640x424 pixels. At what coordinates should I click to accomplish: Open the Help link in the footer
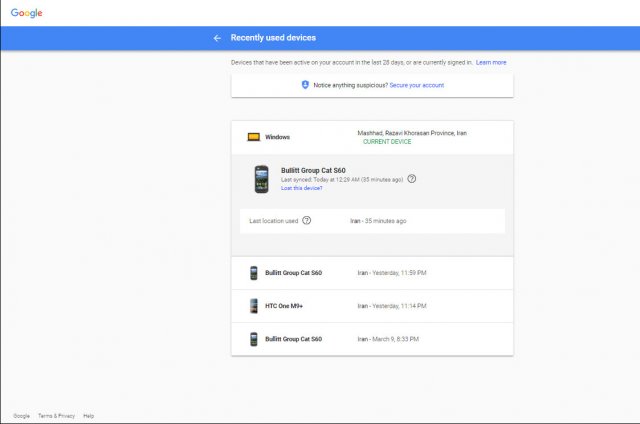coord(88,415)
